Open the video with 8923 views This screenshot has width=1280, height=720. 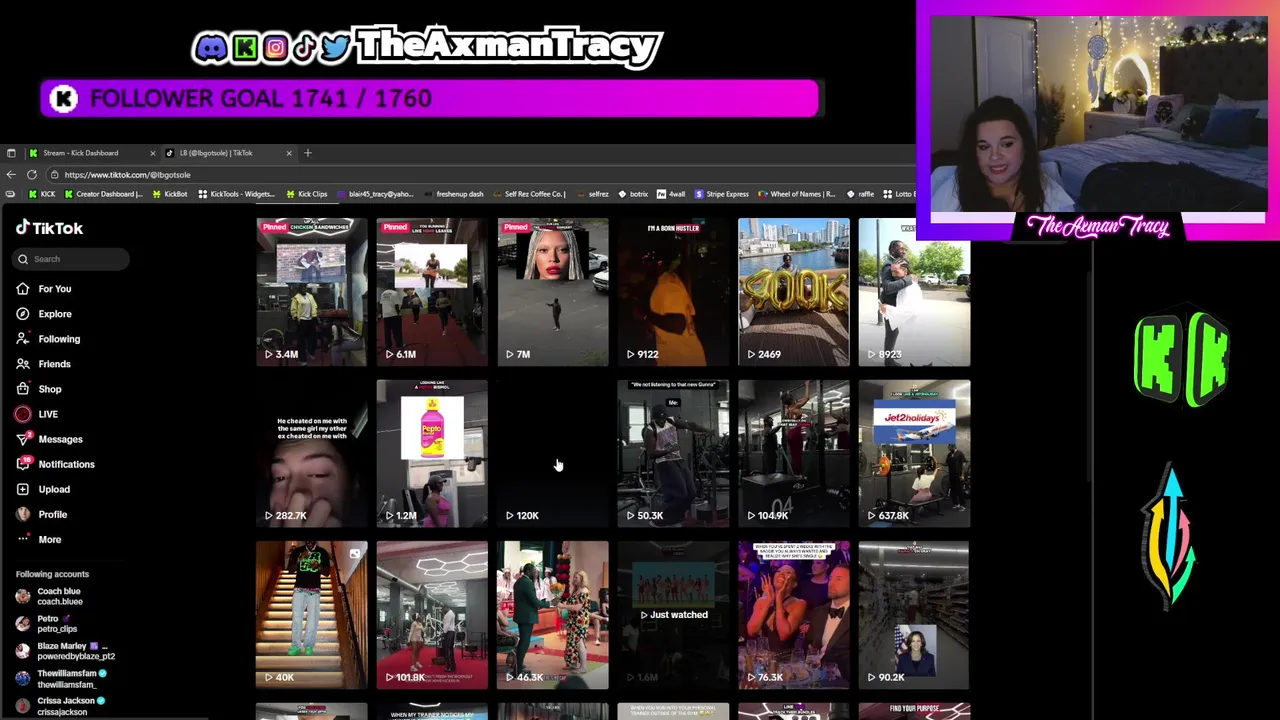[x=914, y=292]
